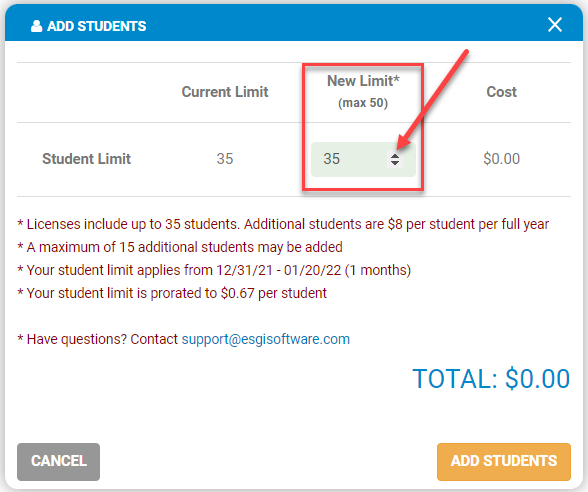This screenshot has height=492, width=588.
Task: Select the Cost column header
Action: pos(501,92)
